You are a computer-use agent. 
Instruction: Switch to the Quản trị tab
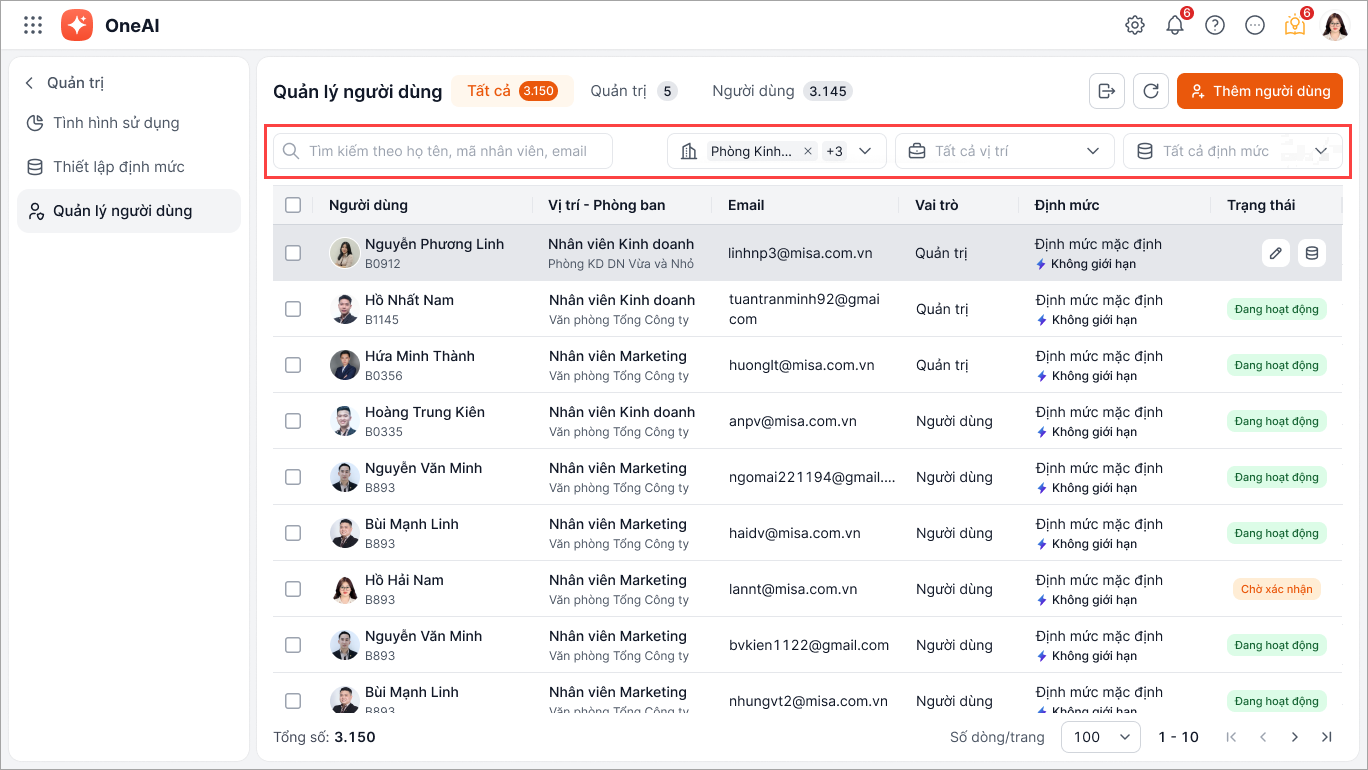click(633, 91)
